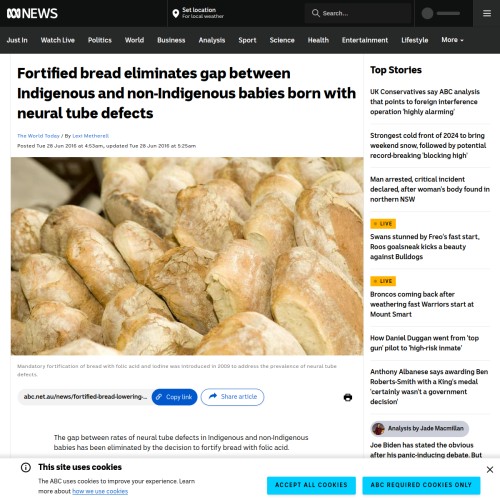The width and height of the screenshot is (500, 500).
Task: Go to the Watch Live section
Action: (x=58, y=40)
